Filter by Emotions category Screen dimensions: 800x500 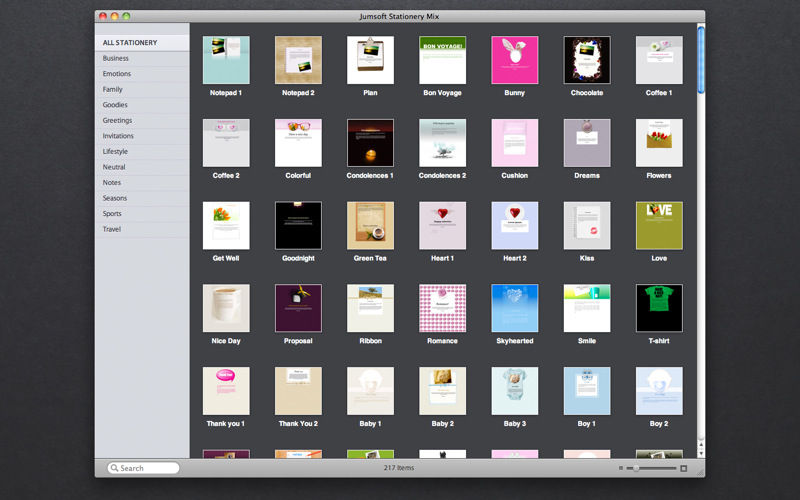142,74
